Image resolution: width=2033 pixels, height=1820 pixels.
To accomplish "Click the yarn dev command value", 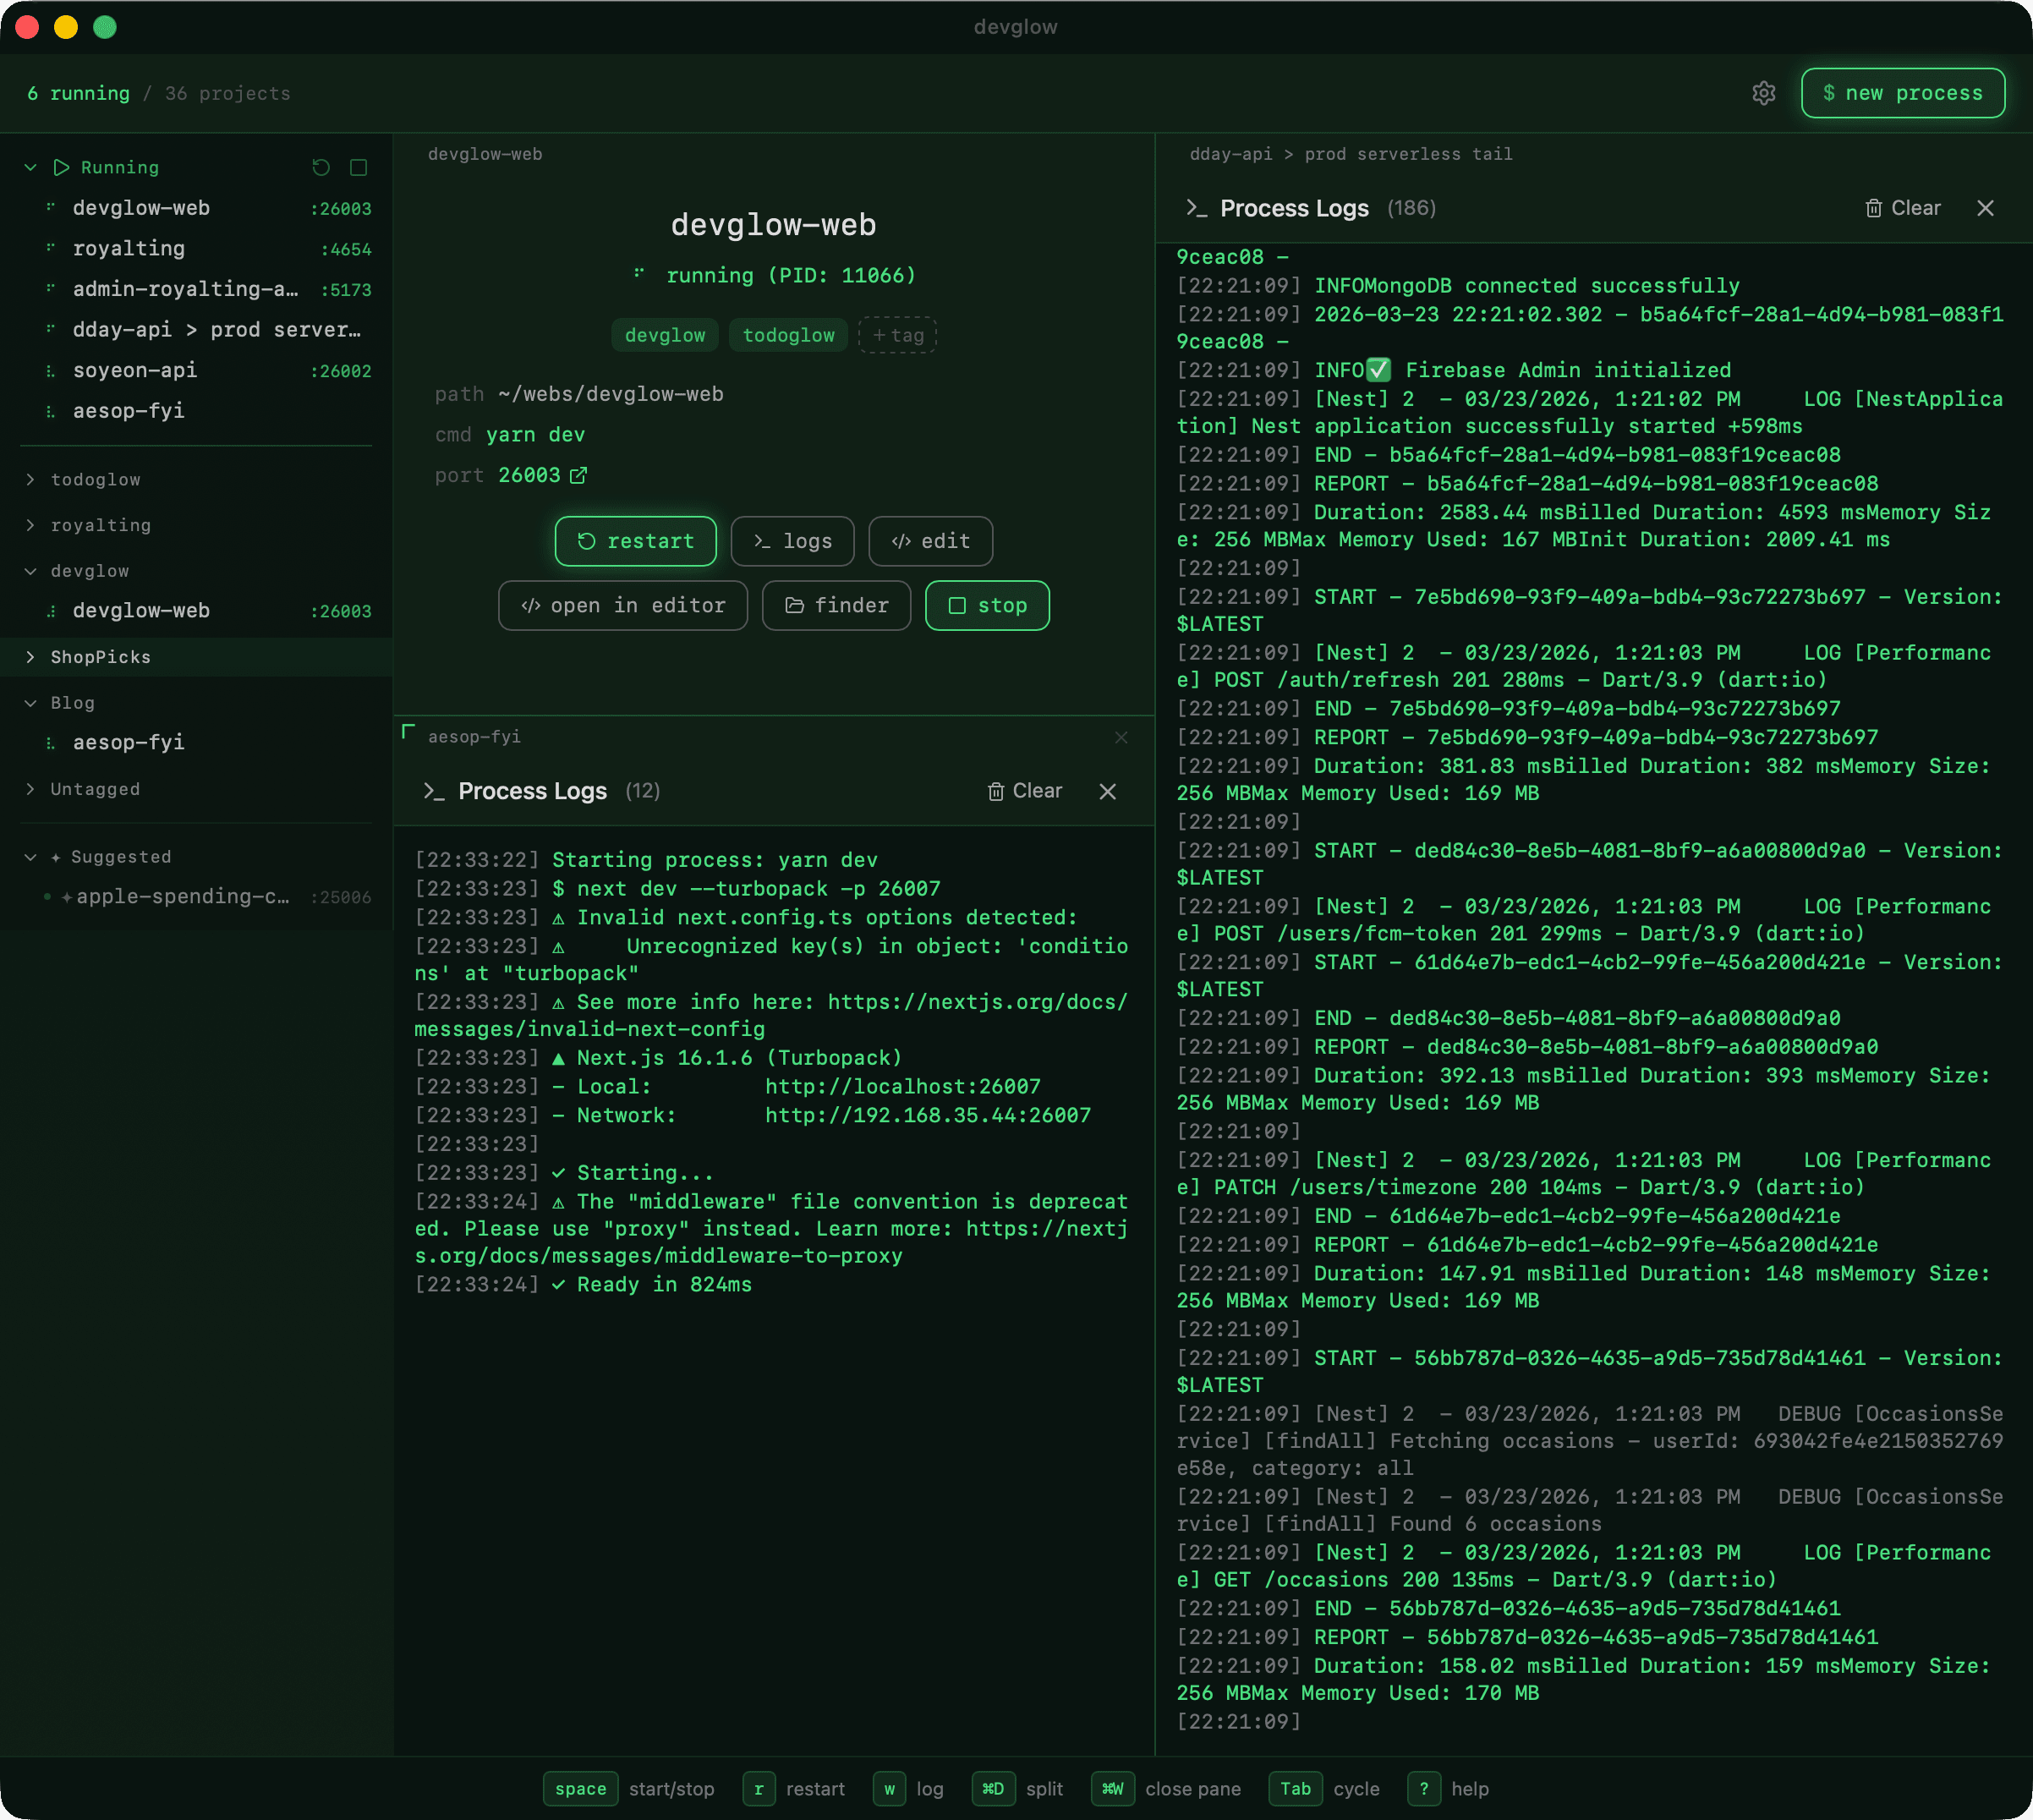I will point(535,435).
